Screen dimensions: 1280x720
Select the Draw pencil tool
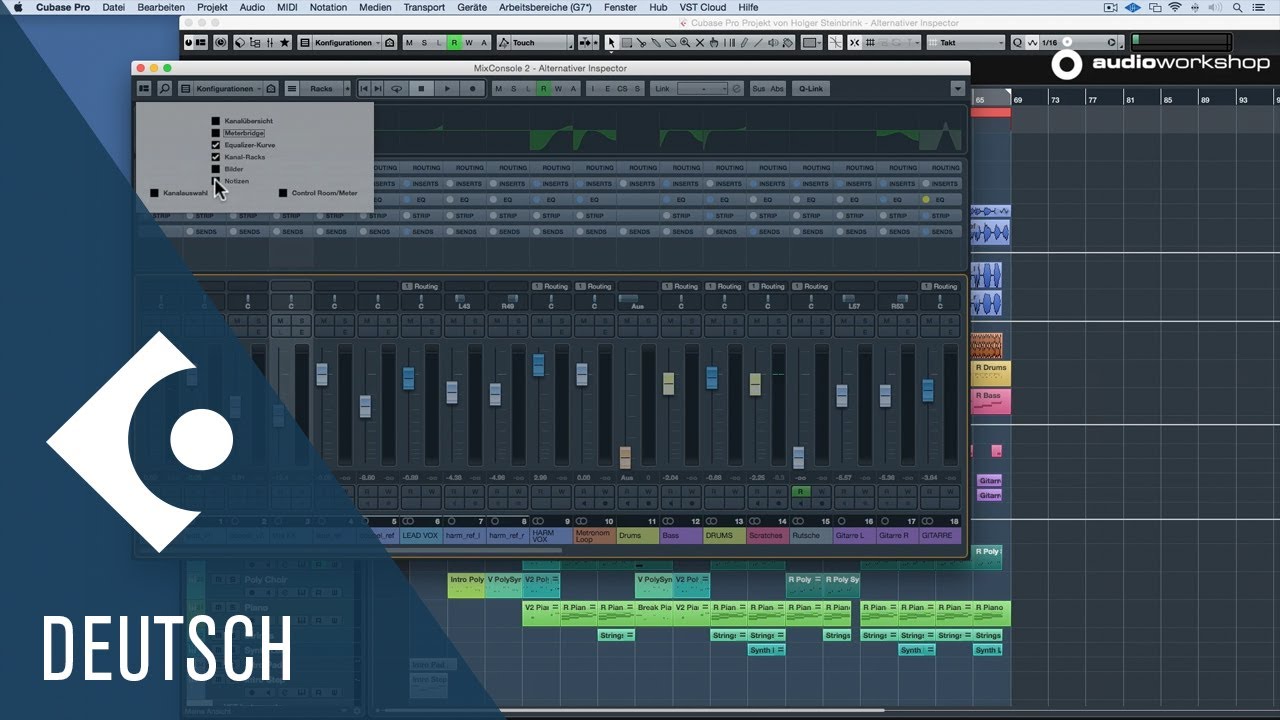(x=745, y=43)
